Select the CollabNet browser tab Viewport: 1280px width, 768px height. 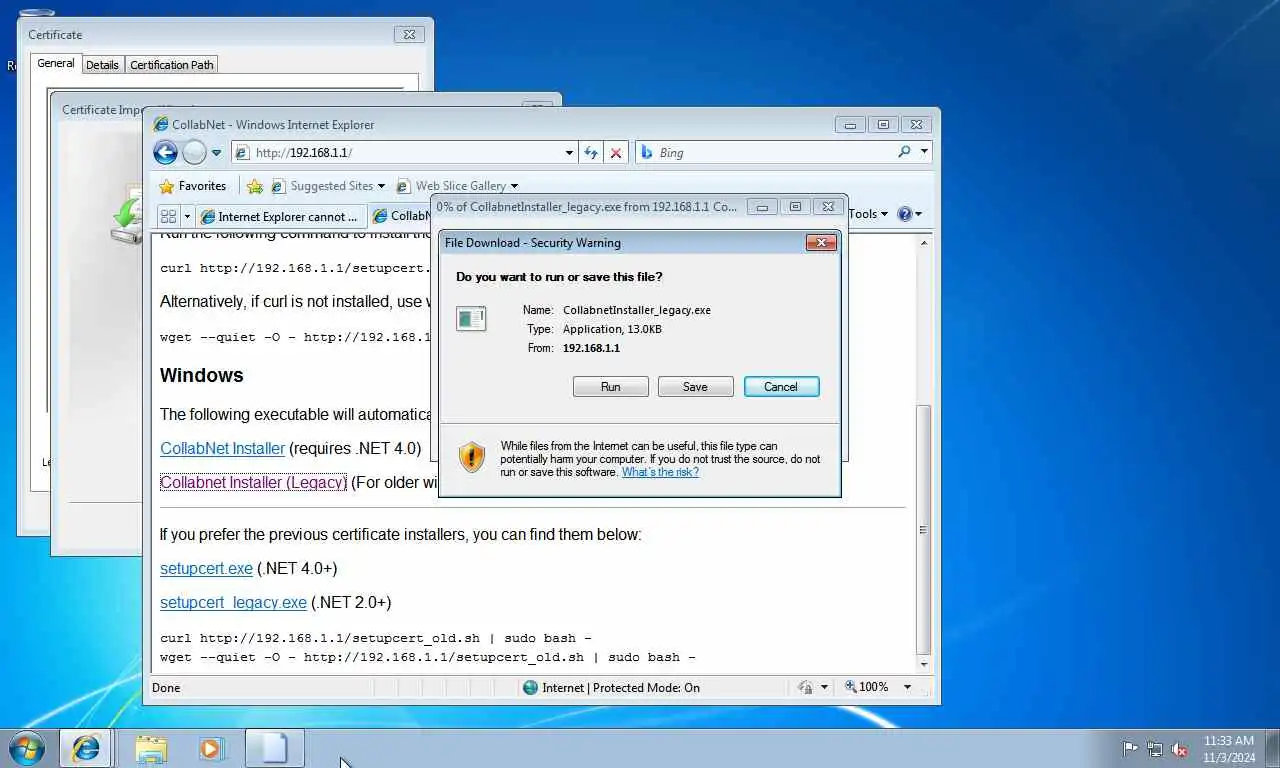tap(400, 216)
